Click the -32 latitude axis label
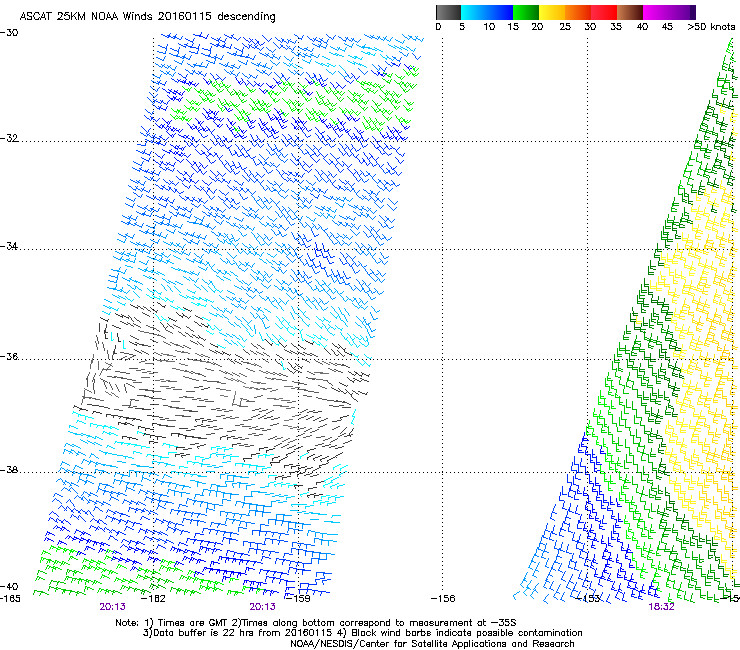The height and width of the screenshot is (650, 740). tap(9, 138)
